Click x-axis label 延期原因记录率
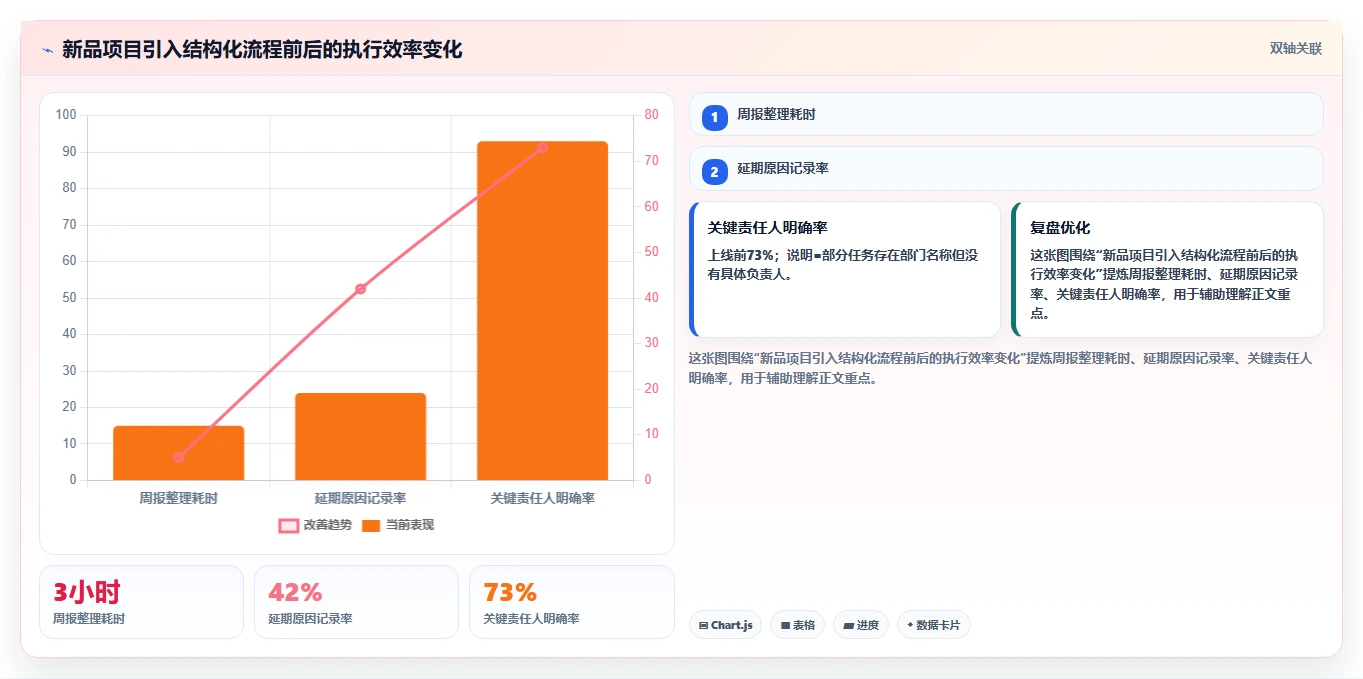1363x679 pixels. coord(360,497)
